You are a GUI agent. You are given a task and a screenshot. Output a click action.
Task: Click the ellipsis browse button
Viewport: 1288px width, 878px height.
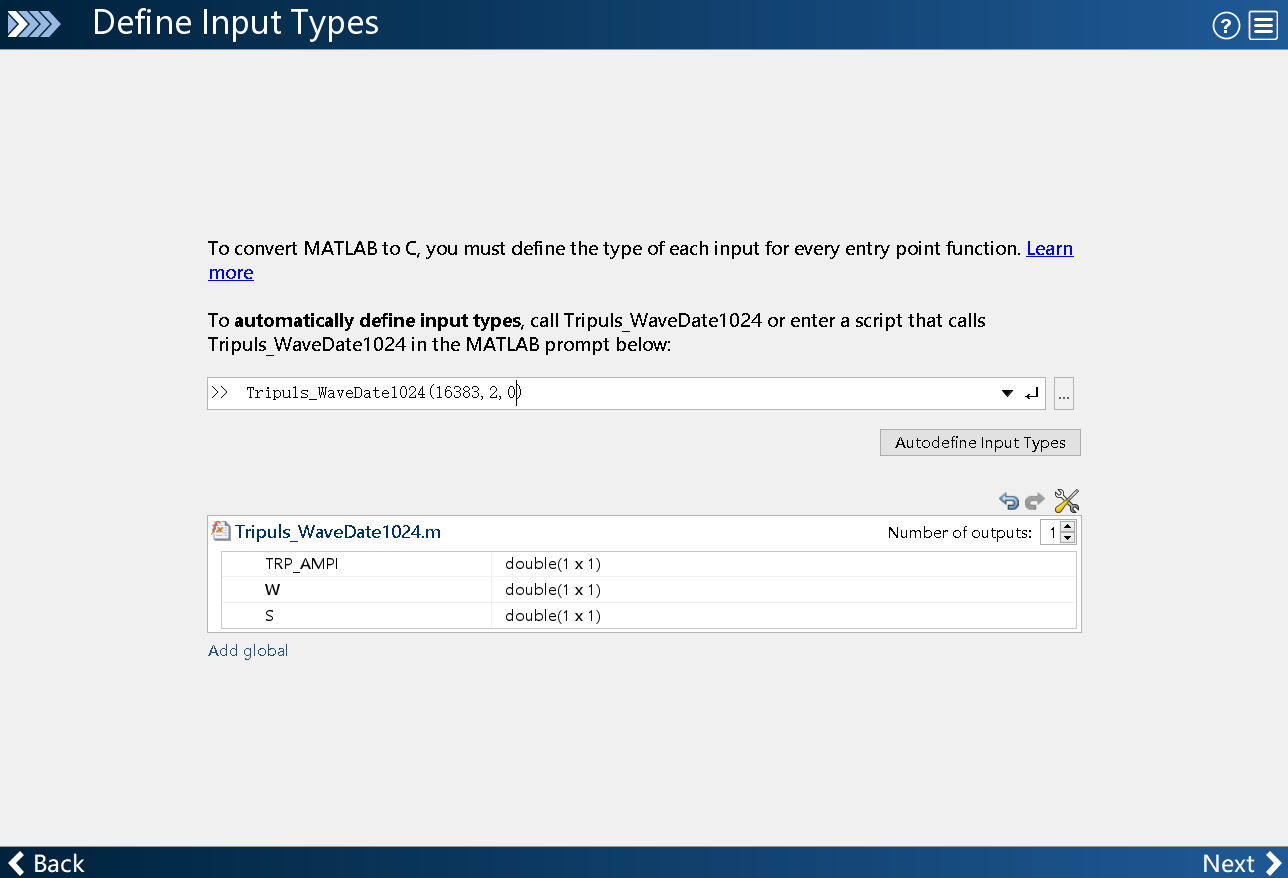coord(1064,394)
